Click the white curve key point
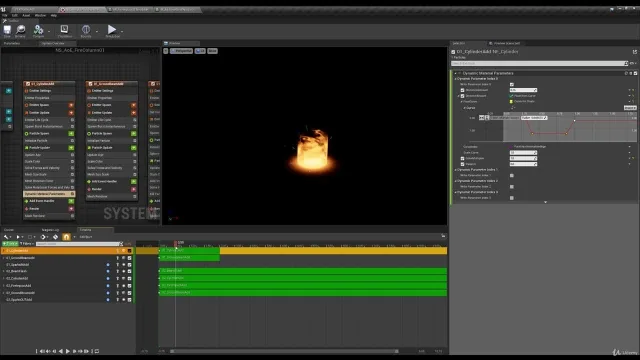 [x=574, y=120]
